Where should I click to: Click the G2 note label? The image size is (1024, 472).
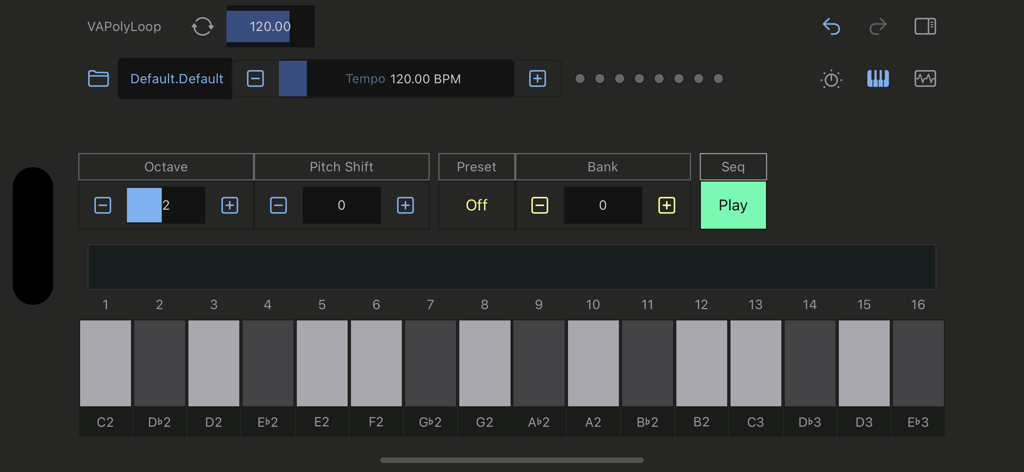point(485,422)
